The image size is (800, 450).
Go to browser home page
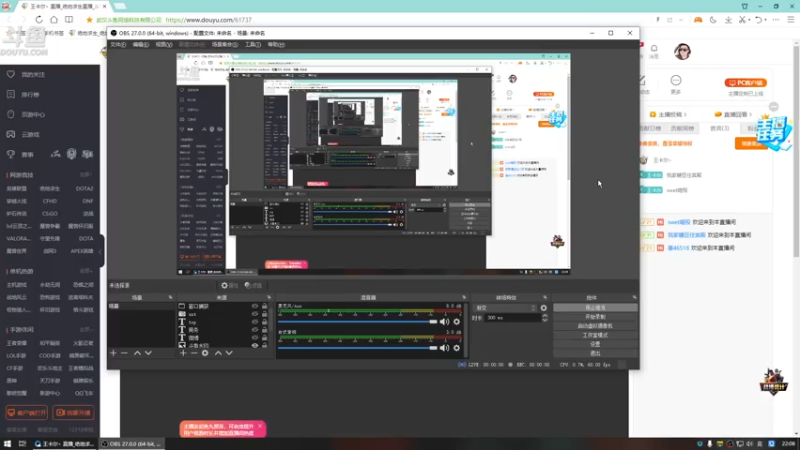point(54,19)
